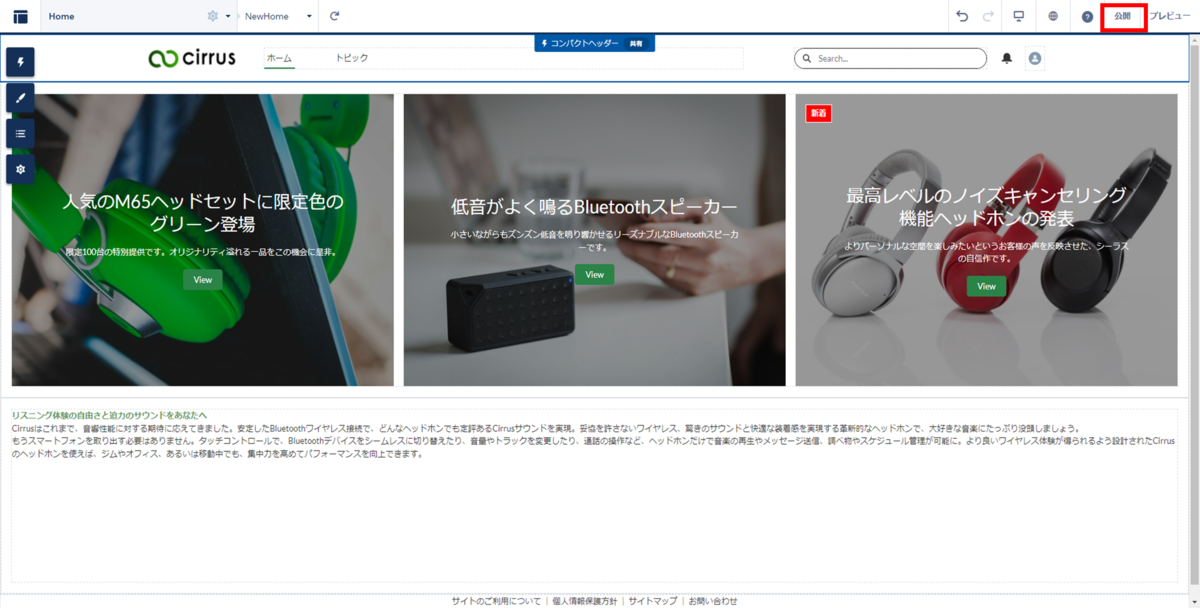The width and height of the screenshot is (1200, 608).
Task: Click the page settings gear icon
Action: (x=212, y=16)
